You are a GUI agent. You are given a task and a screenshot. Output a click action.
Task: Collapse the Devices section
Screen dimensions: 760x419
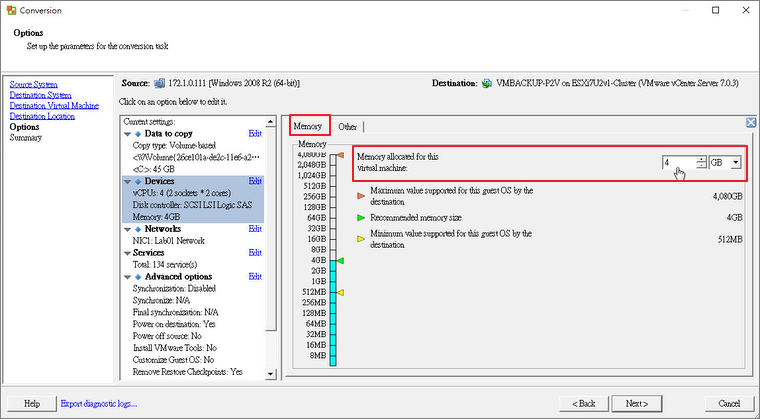point(127,182)
